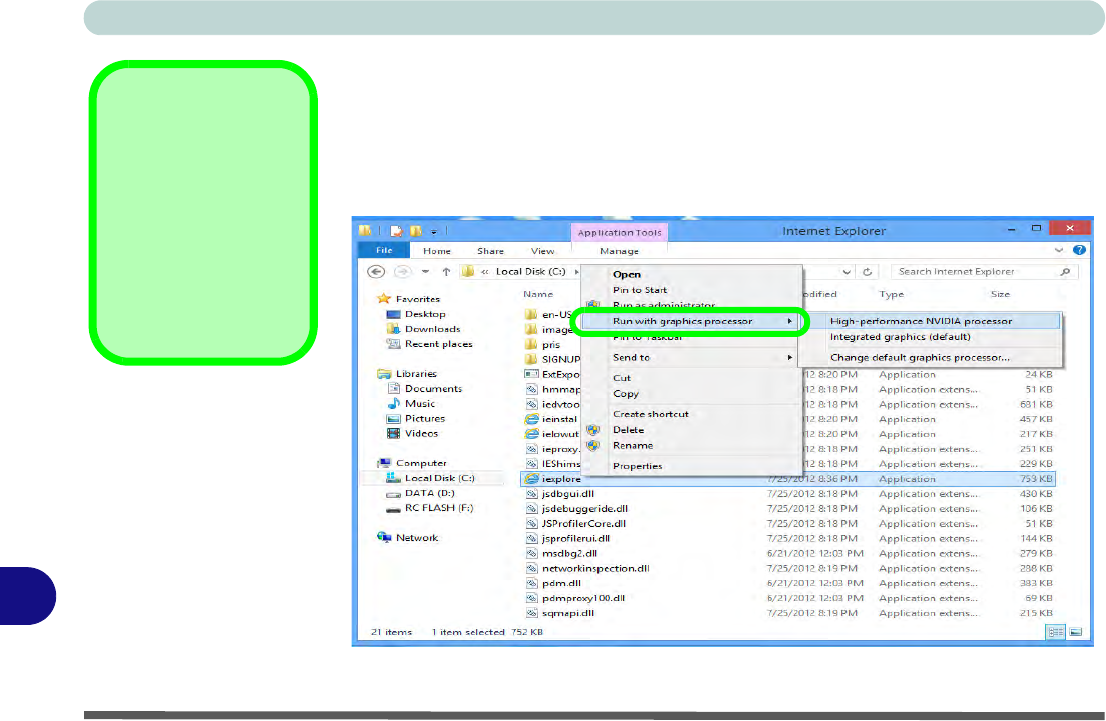Open Recent places
Image resolution: width=1106 pixels, height=721 pixels.
click(x=438, y=344)
